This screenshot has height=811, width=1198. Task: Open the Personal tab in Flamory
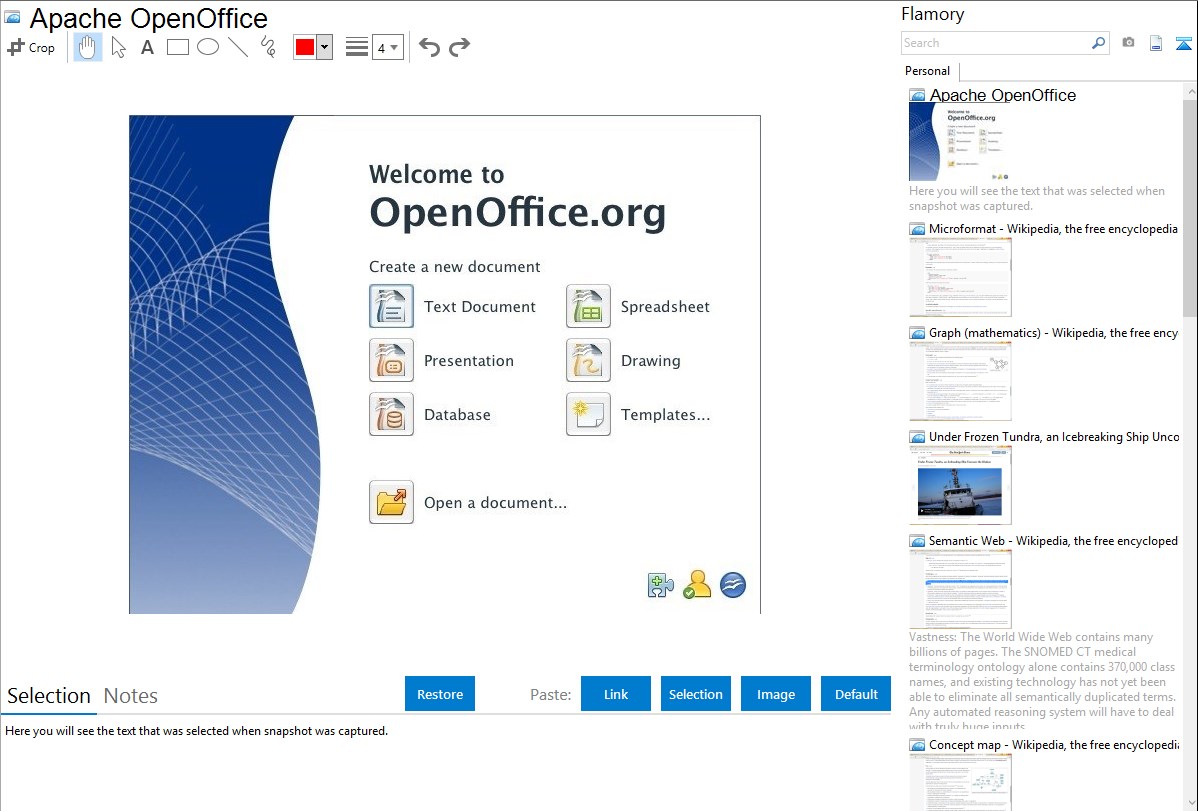coord(928,71)
